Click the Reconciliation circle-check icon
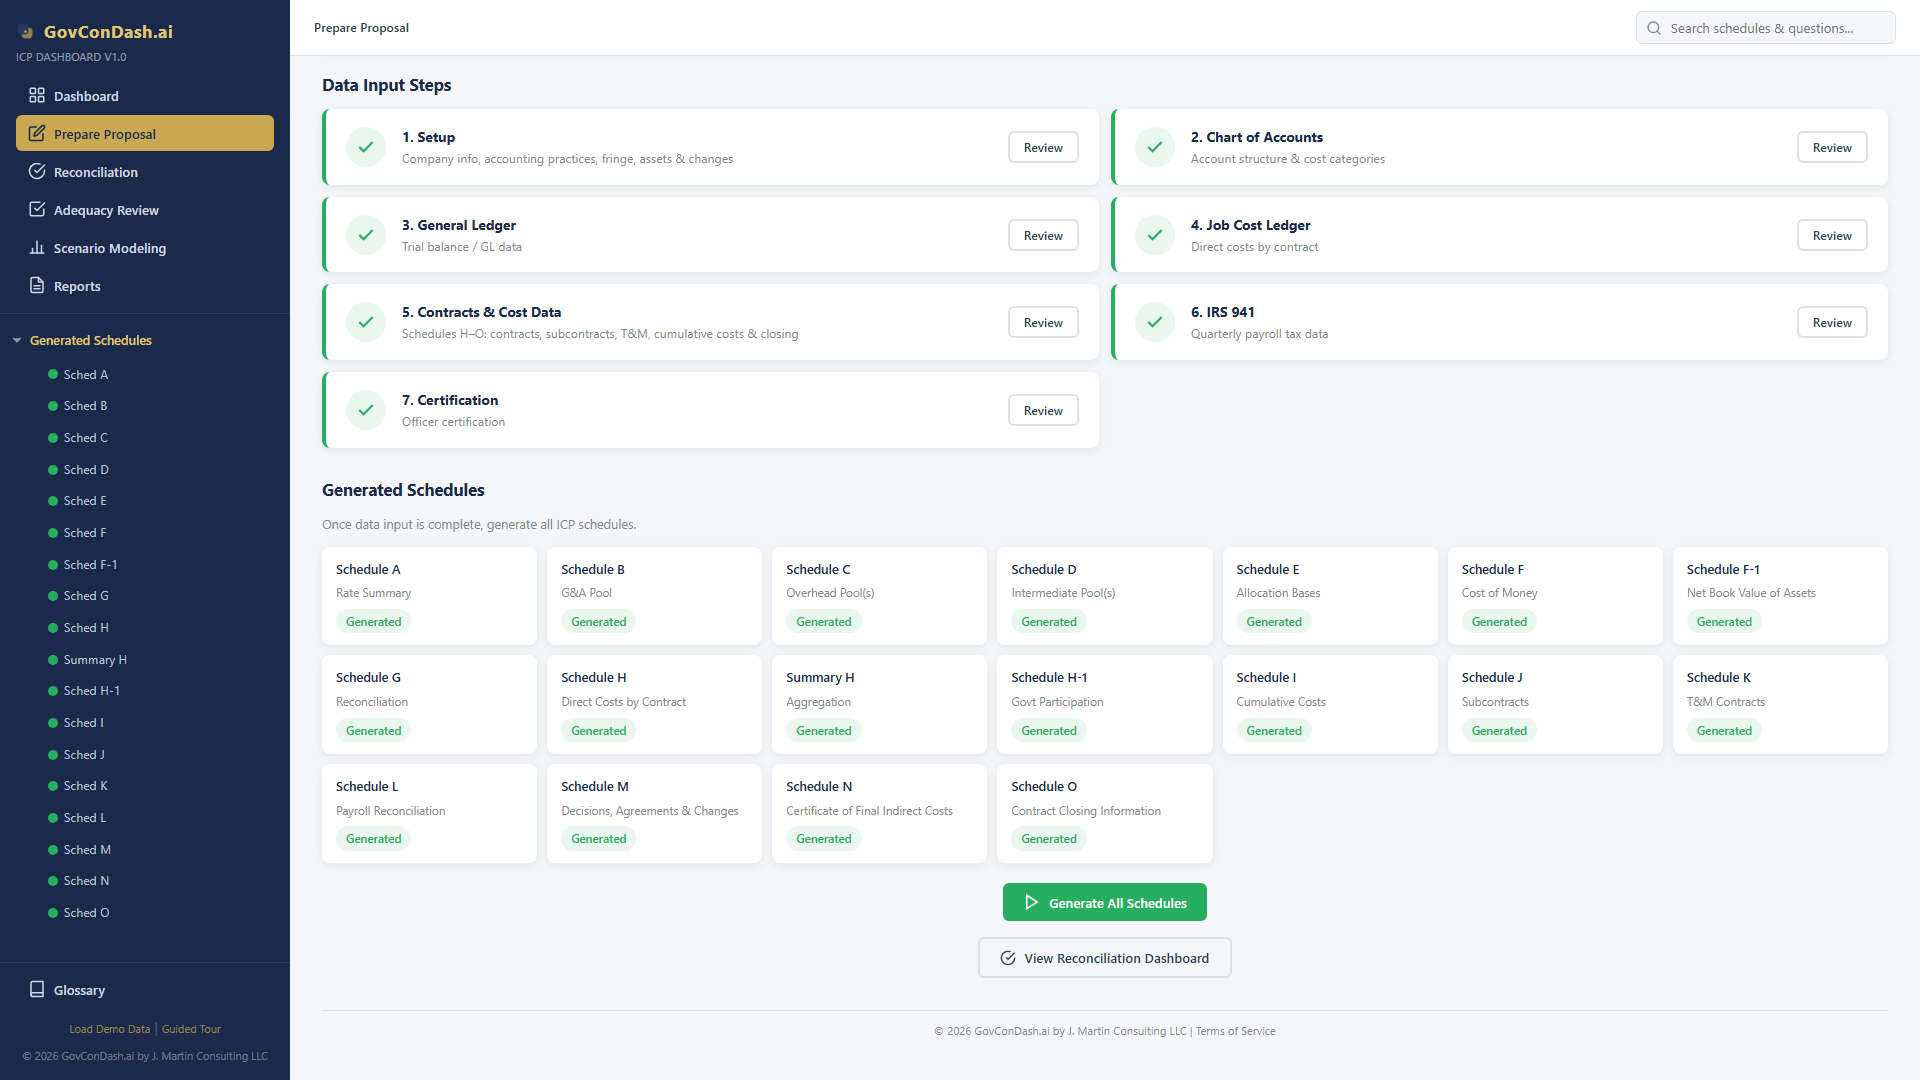Screen dimensions: 1920x1080 pos(37,172)
